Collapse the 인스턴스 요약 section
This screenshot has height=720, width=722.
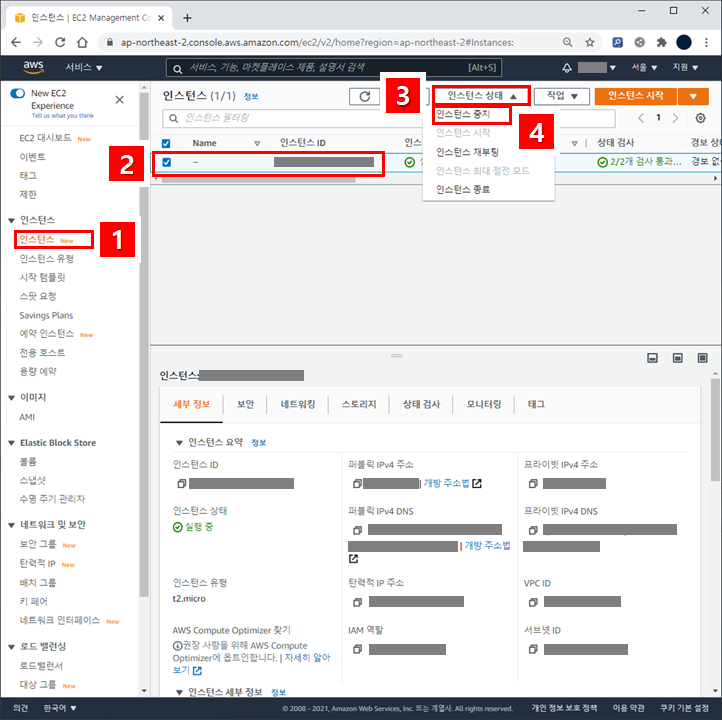180,443
